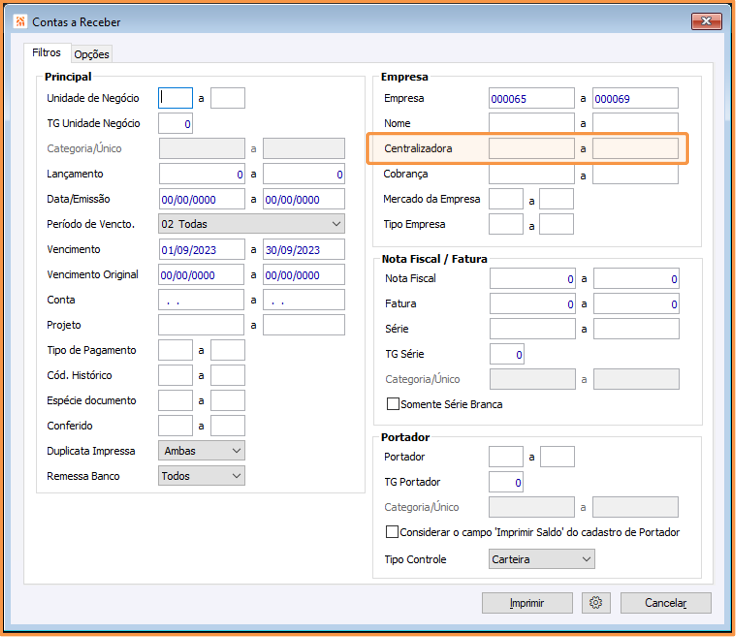The width and height of the screenshot is (742, 642).
Task: Enable the Somente Série Branca checkbox
Action: coord(393,404)
